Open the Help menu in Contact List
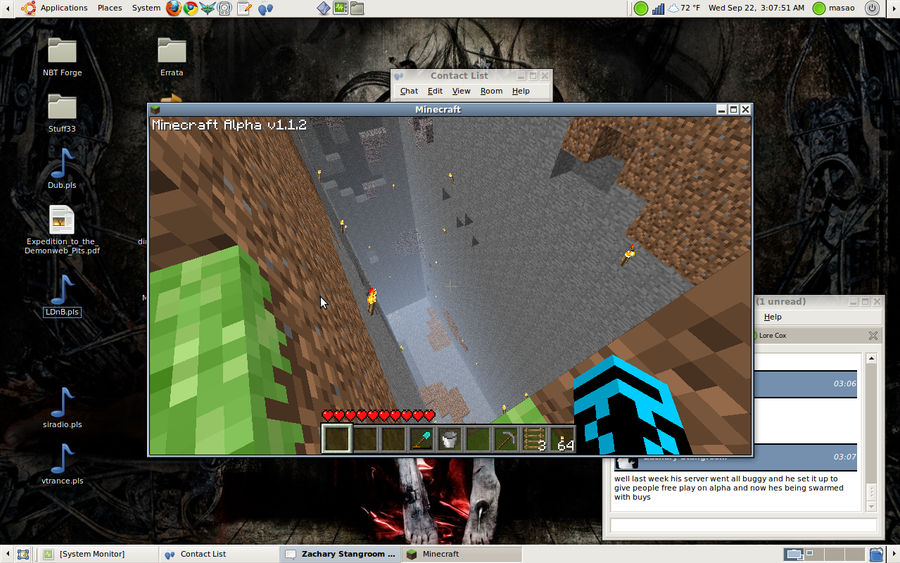The image size is (900, 563). pos(521,91)
